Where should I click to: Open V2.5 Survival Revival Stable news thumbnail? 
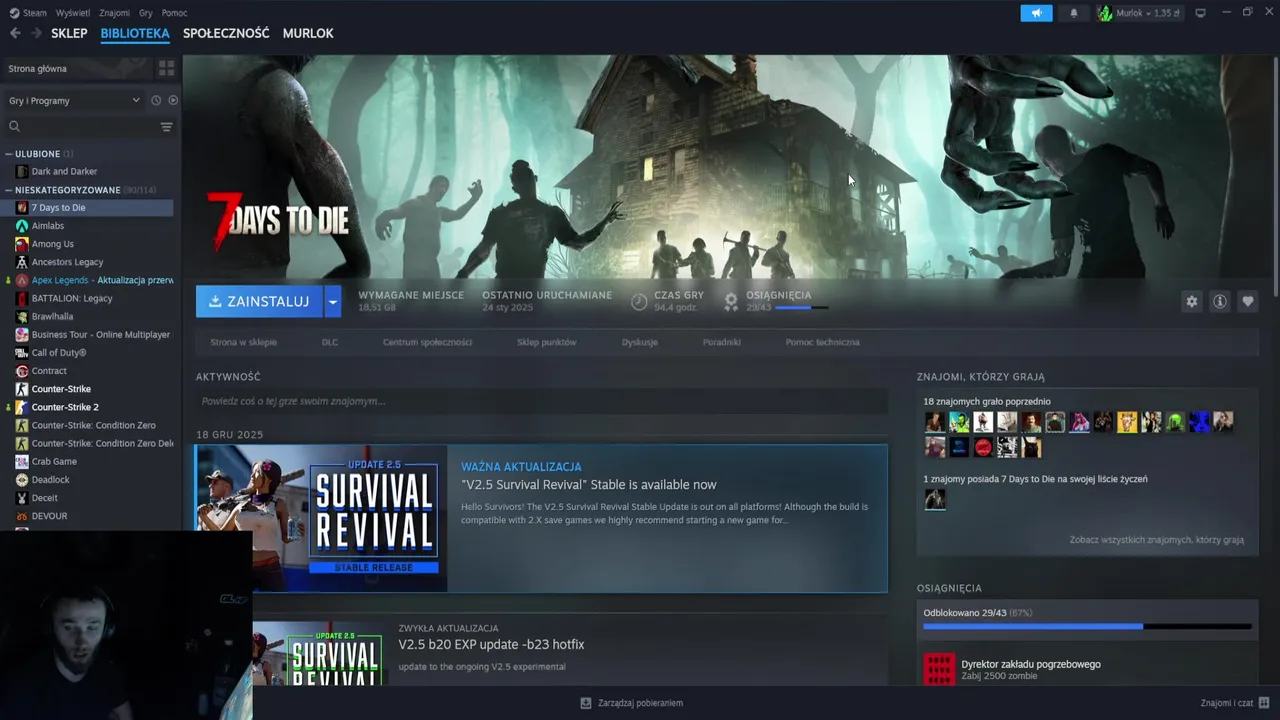pos(321,518)
